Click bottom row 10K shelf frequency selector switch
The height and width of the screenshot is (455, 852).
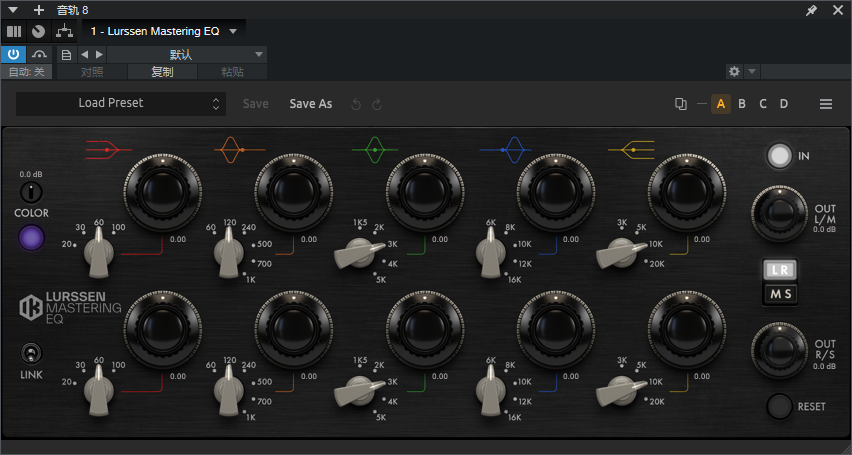coord(622,391)
